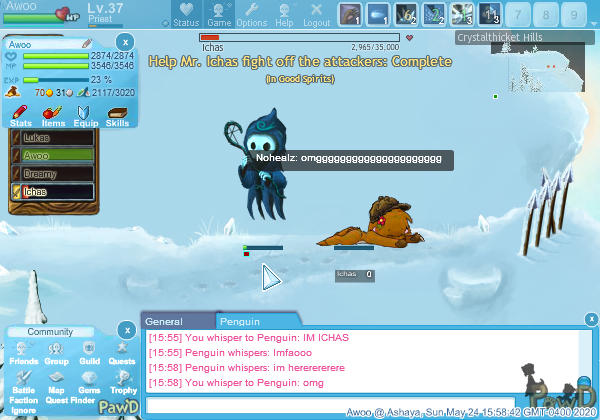Close the Awoo character panel
Viewport: 600px width, 420px height.
tap(124, 41)
